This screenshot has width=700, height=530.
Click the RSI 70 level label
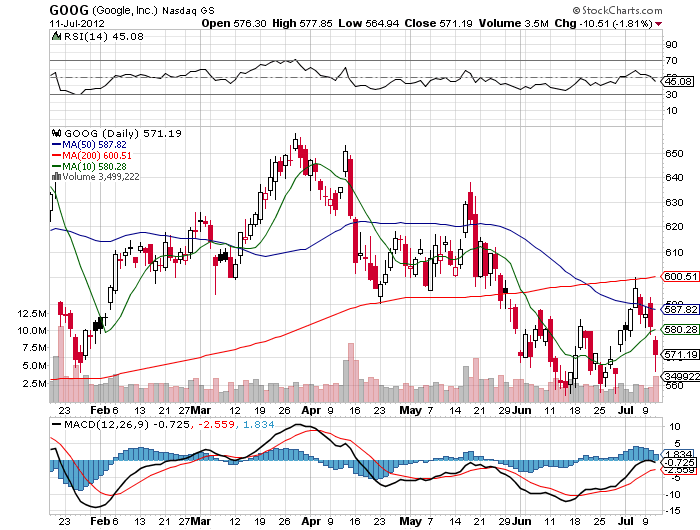[x=671, y=61]
